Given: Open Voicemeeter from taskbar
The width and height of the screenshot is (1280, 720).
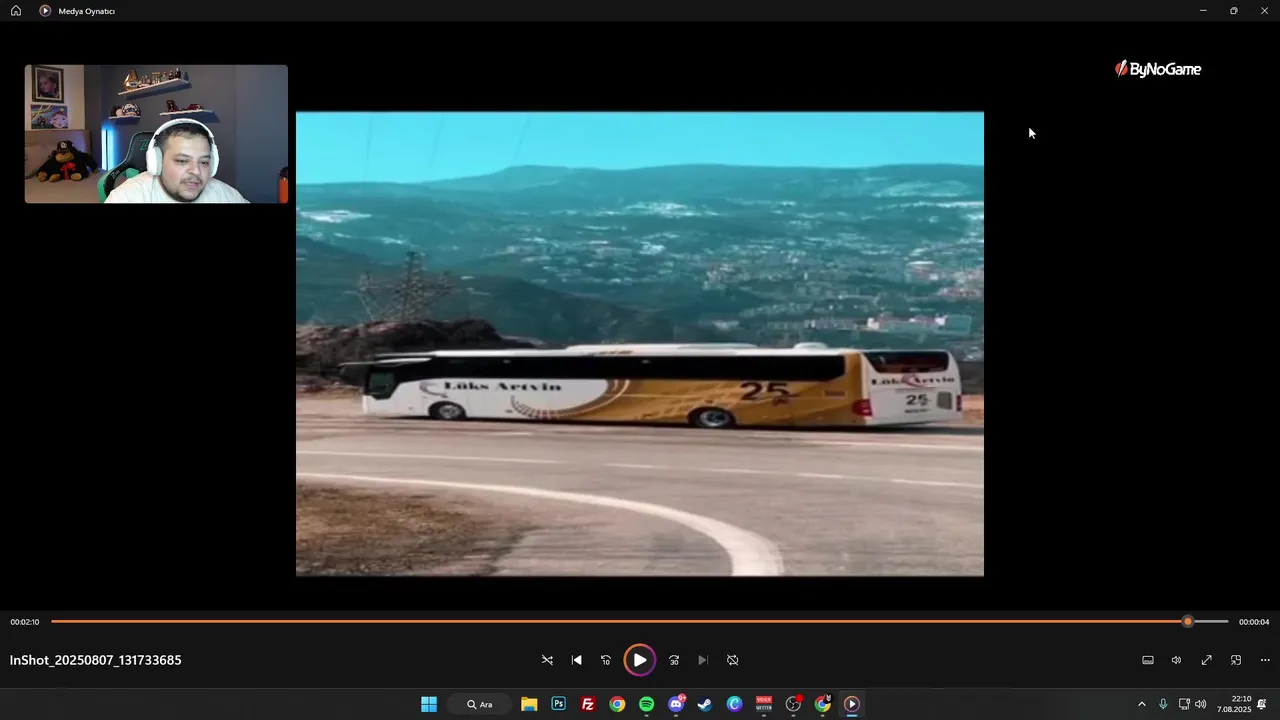Looking at the screenshot, I should coord(764,704).
